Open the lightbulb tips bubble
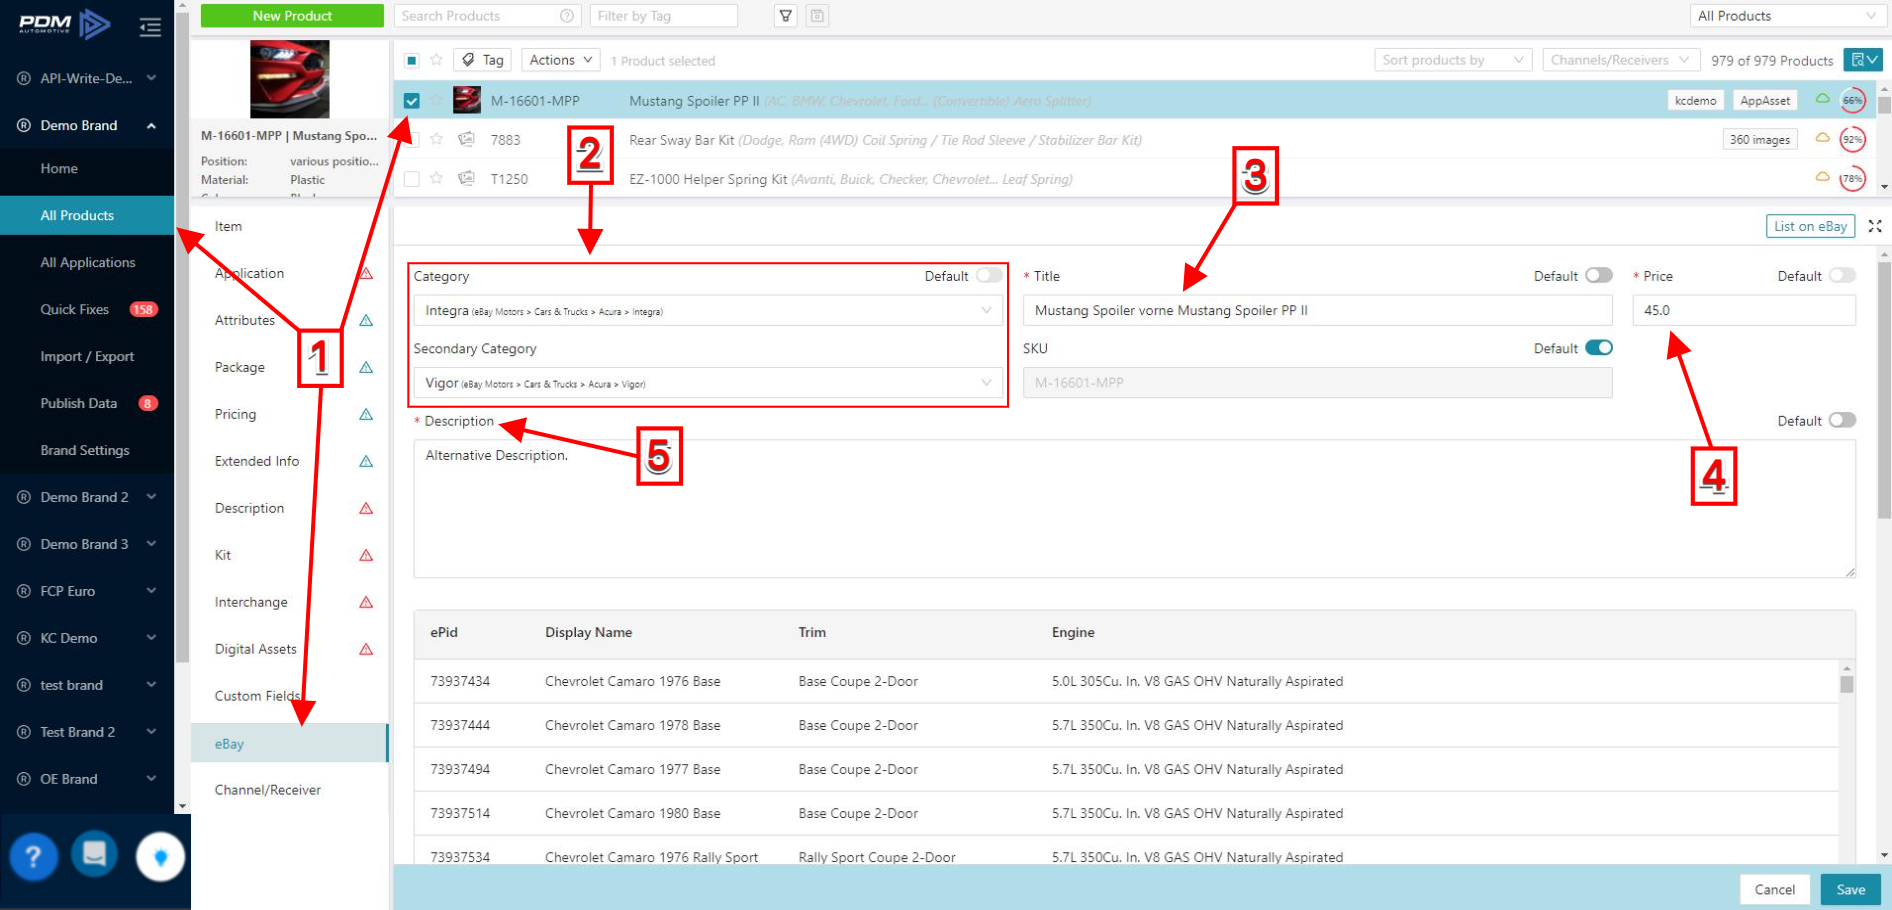The width and height of the screenshot is (1892, 910). pyautogui.click(x=160, y=857)
